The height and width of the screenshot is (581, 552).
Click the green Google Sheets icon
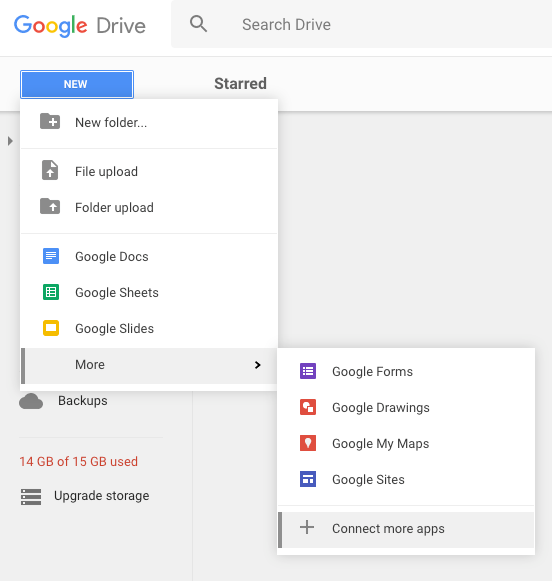(51, 292)
